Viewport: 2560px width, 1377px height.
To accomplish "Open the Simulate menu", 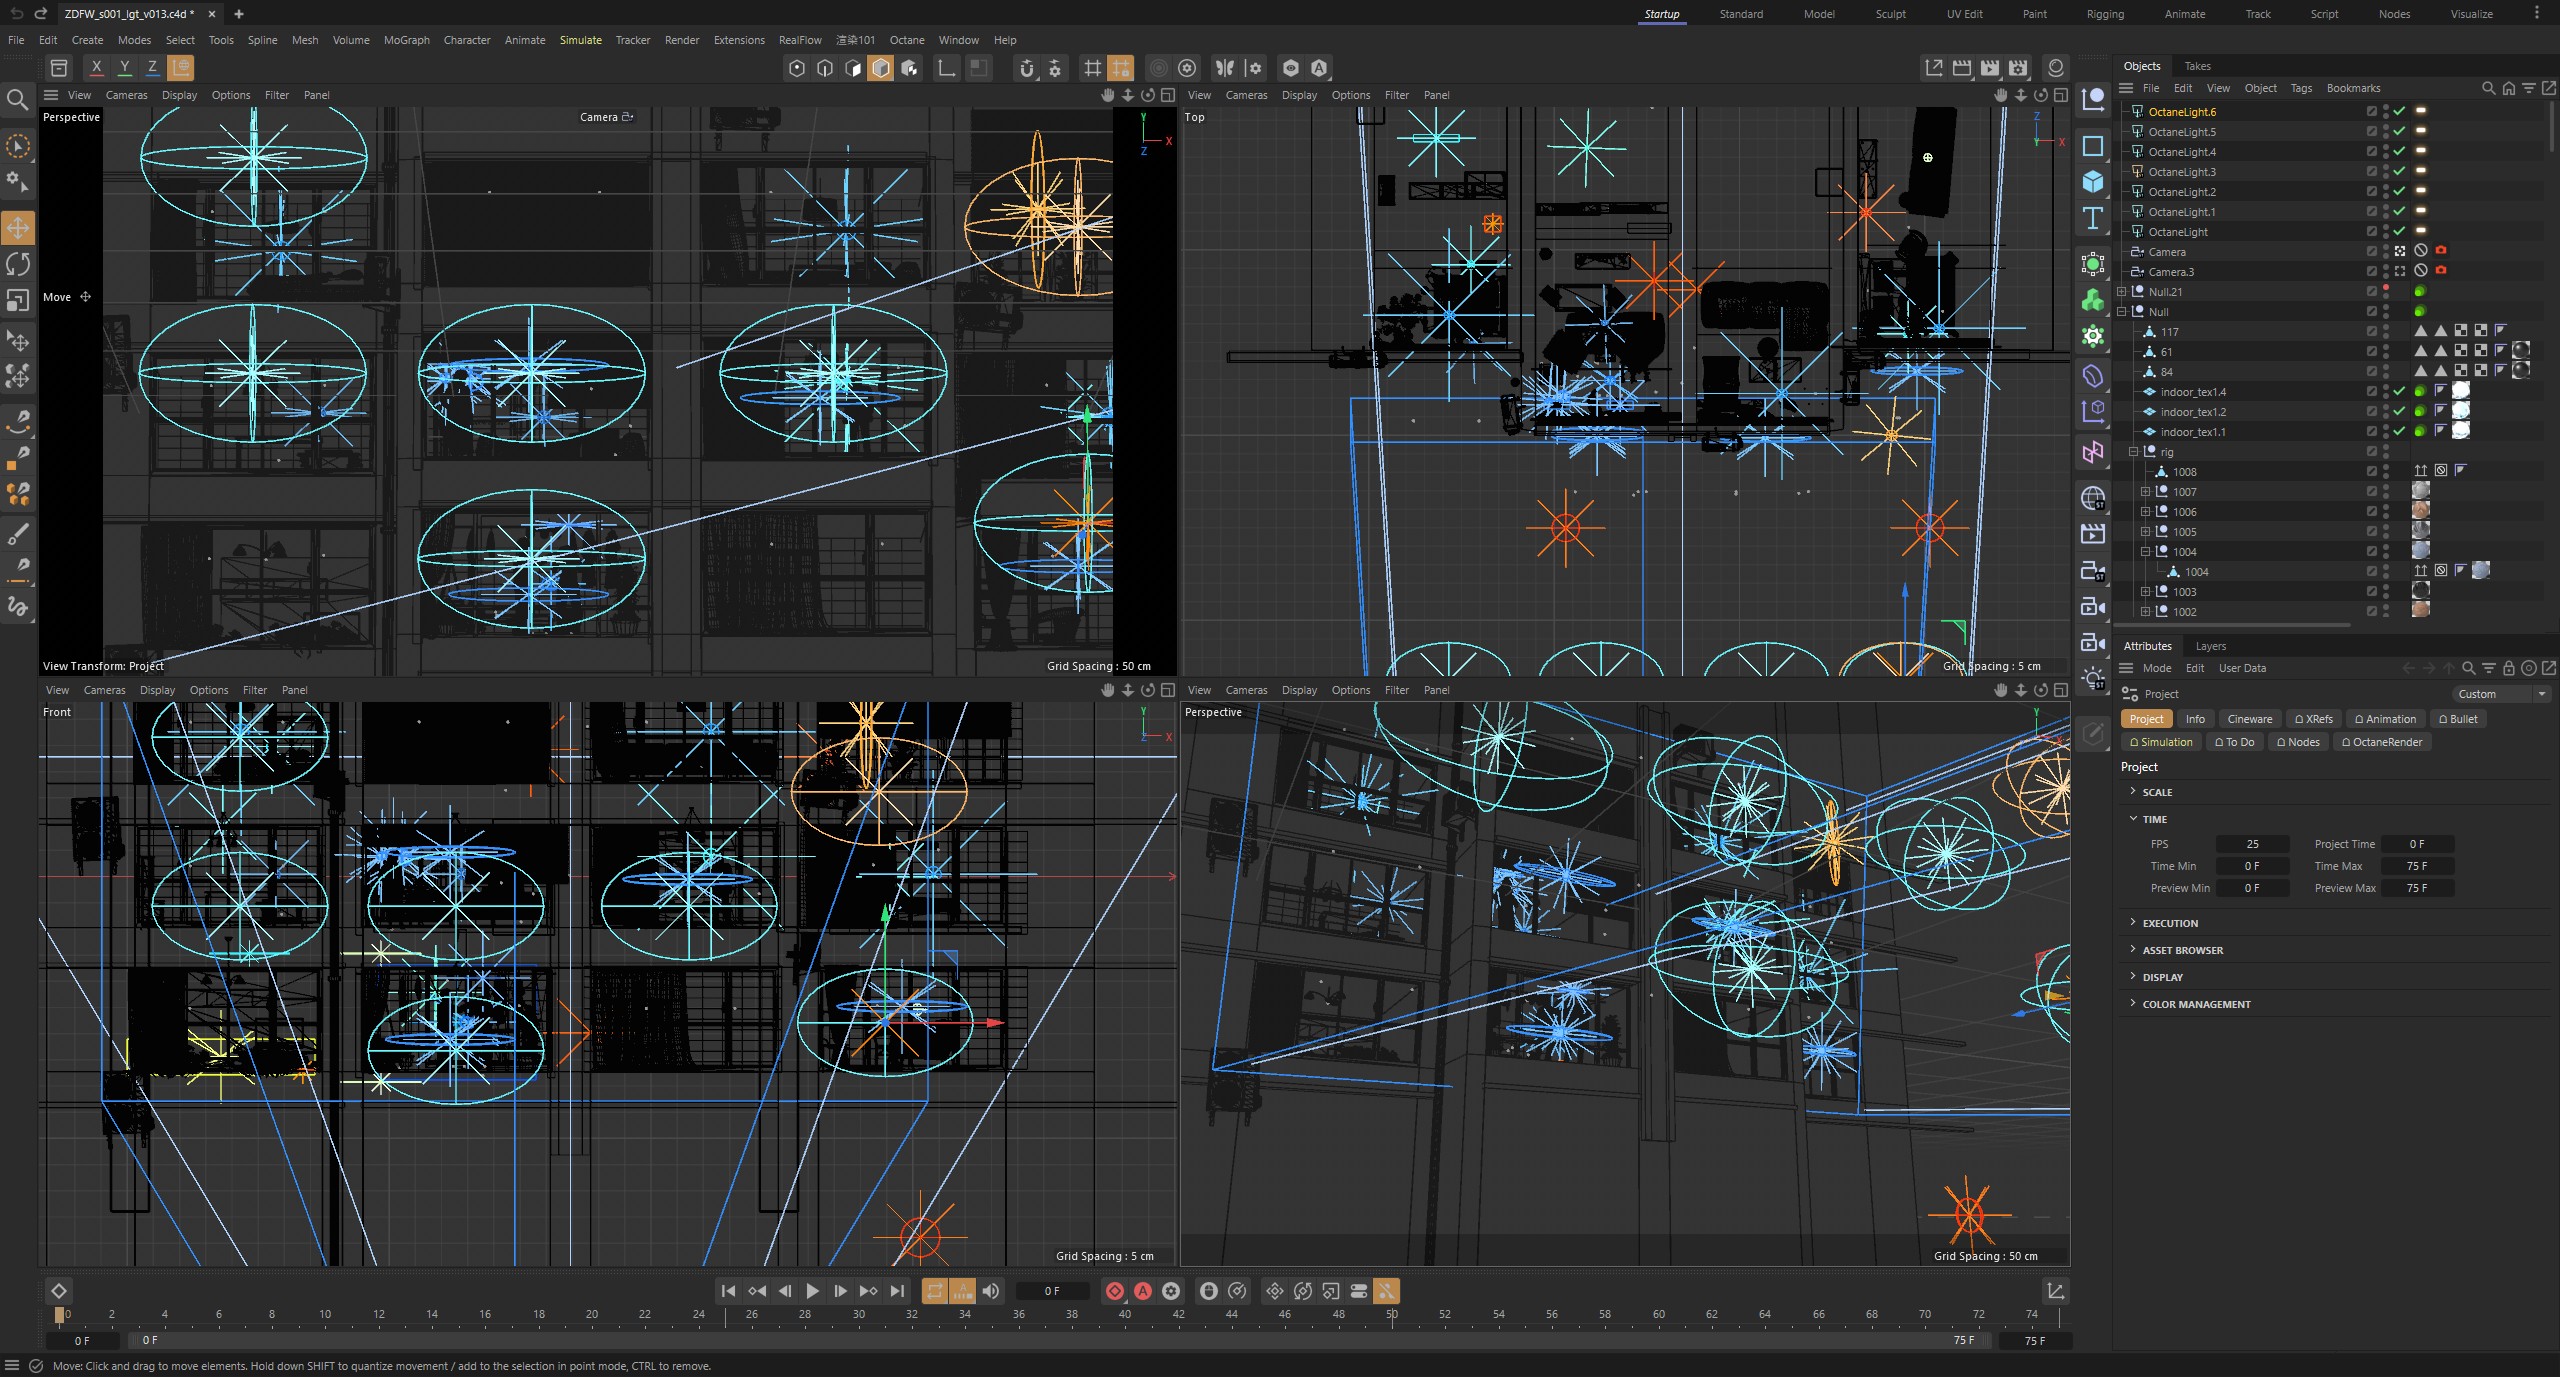I will [580, 40].
